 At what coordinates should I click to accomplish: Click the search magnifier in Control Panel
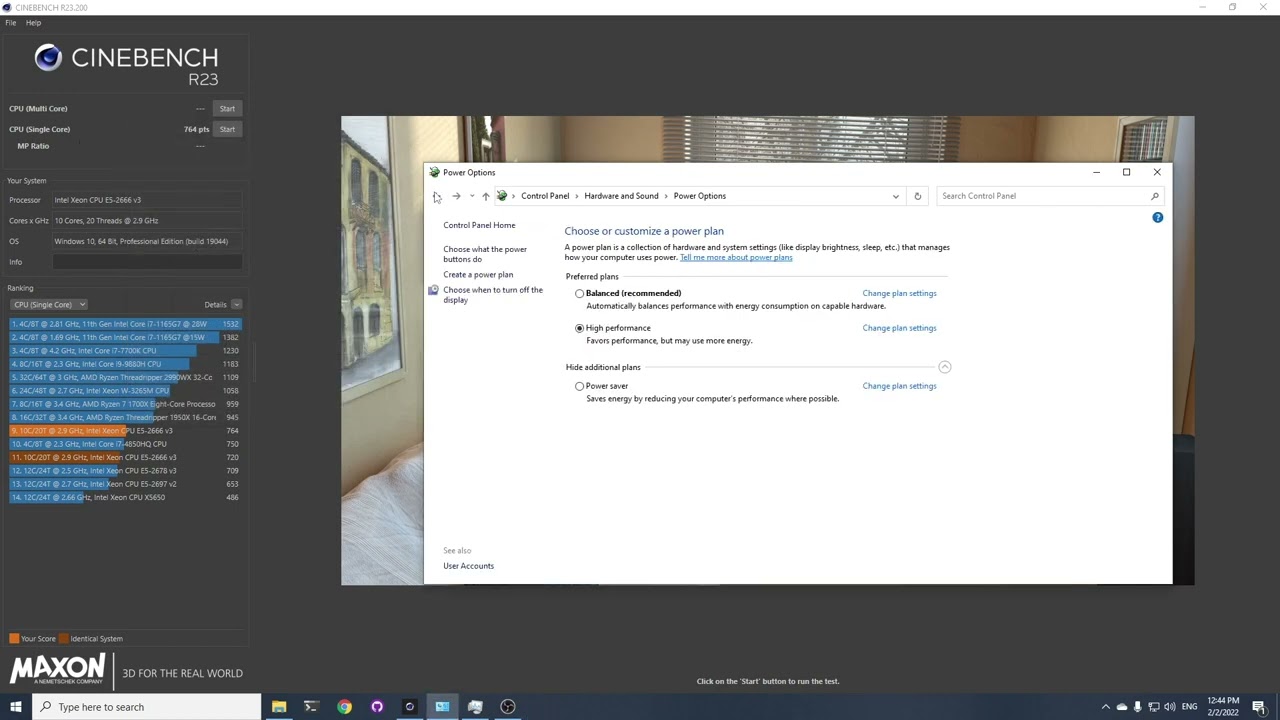[x=1155, y=196]
